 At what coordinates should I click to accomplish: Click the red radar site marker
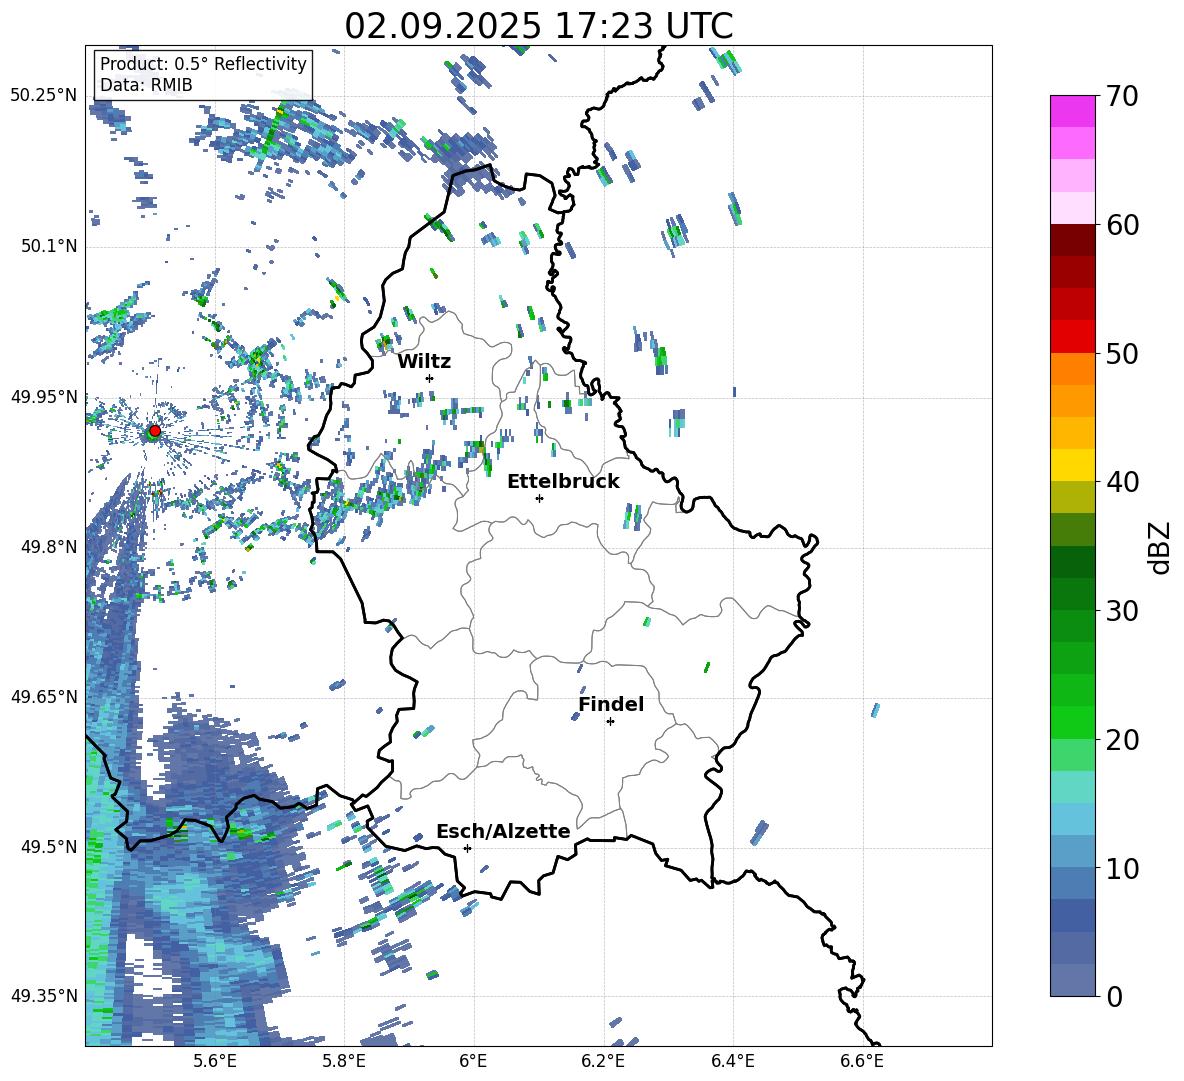pos(155,430)
